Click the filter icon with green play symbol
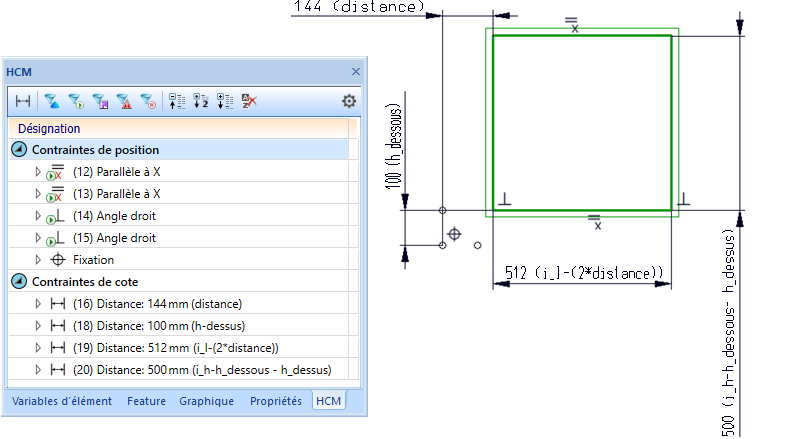This screenshot has height=439, width=788. (76, 100)
